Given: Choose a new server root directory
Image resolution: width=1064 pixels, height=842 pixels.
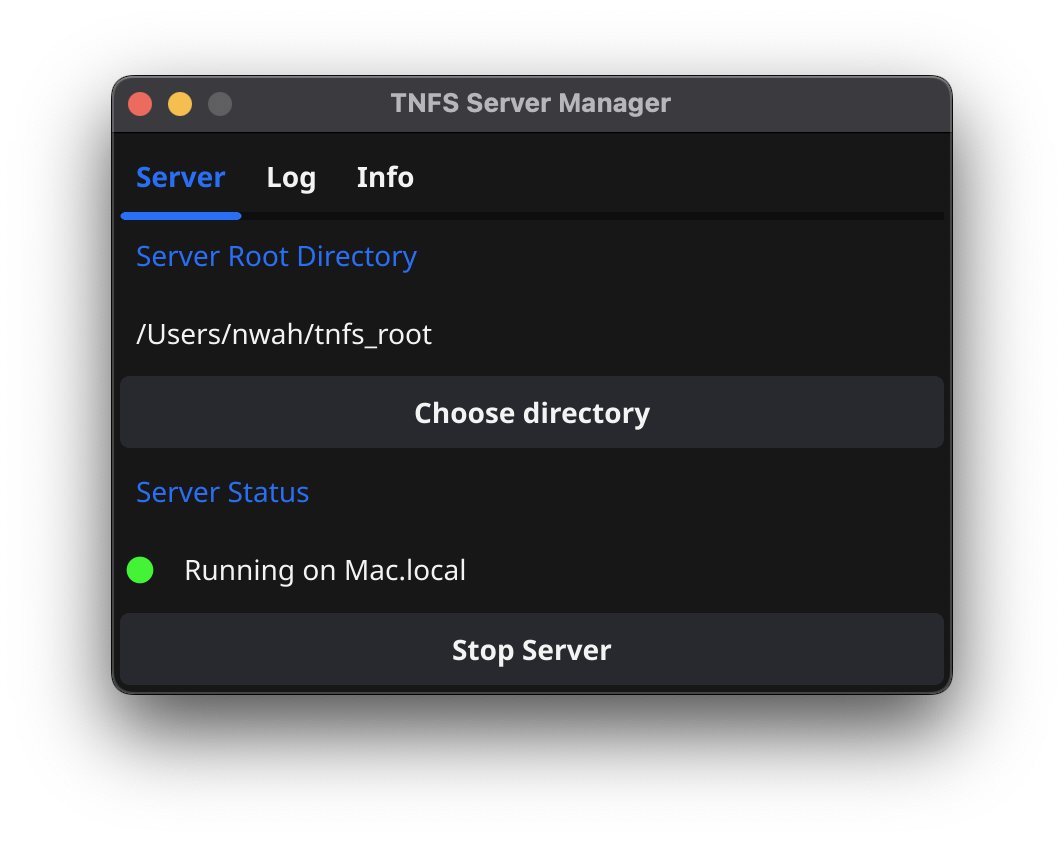Looking at the screenshot, I should tap(531, 412).
